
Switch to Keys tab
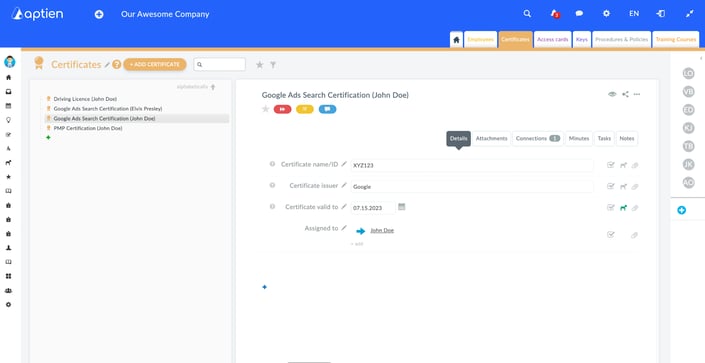pos(582,40)
